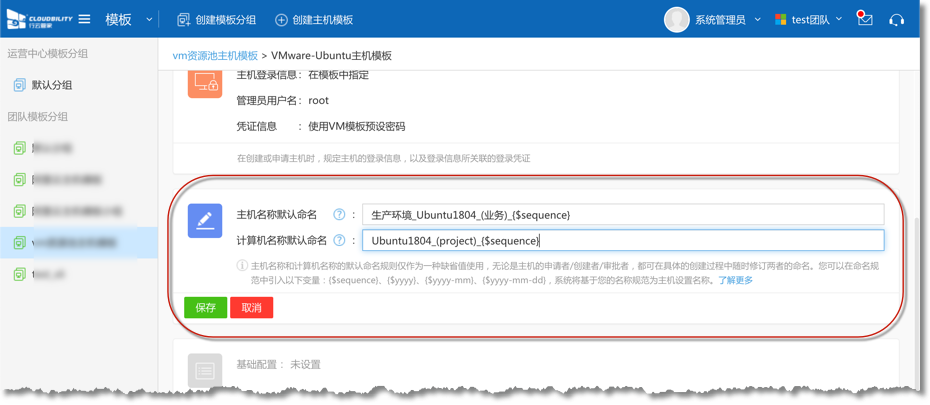This screenshot has height=405, width=930.
Task: Click the headset support icon
Action: [897, 20]
